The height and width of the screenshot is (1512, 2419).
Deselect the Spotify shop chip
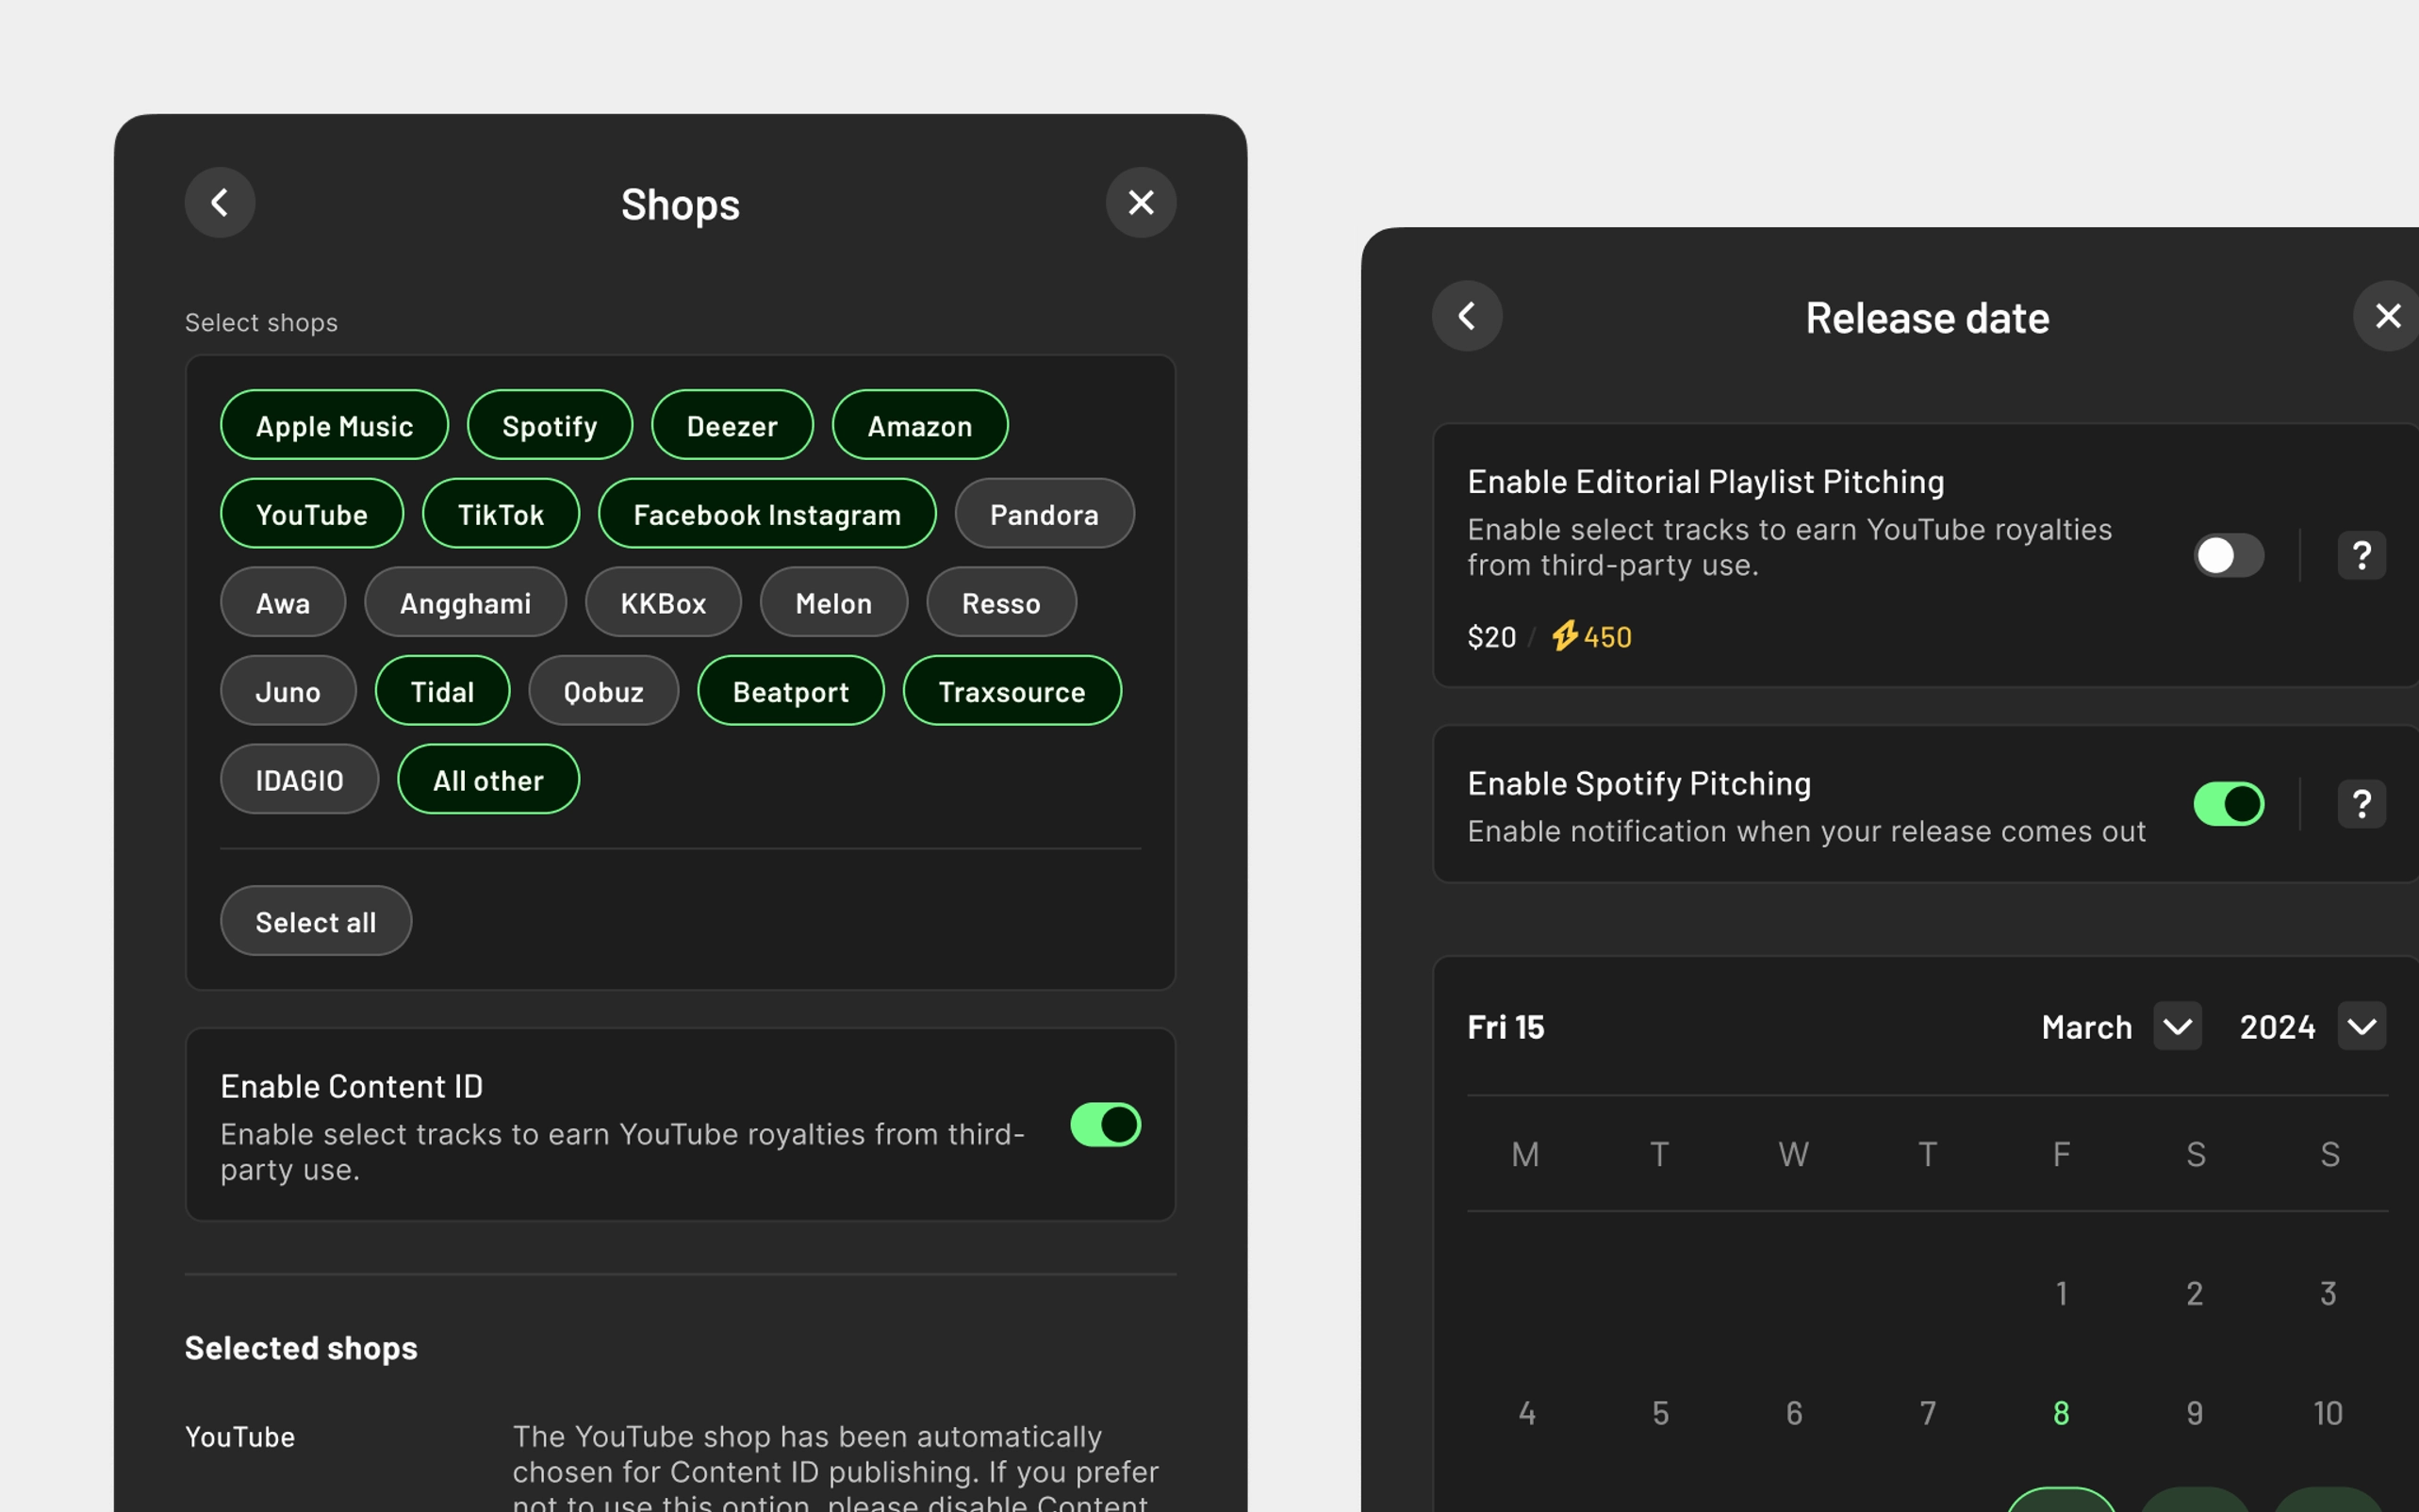pos(549,426)
